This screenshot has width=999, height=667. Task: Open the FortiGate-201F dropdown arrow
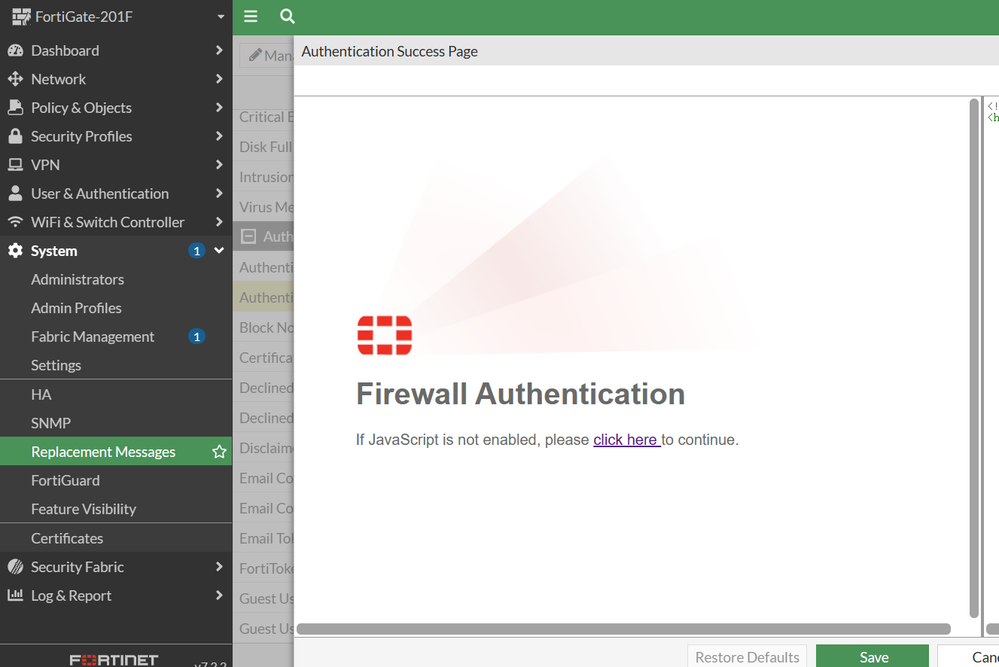[x=220, y=17]
